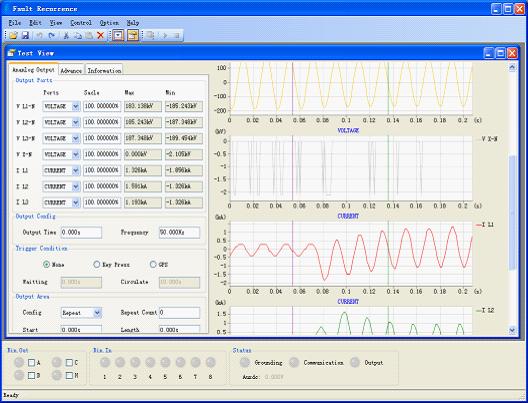Image resolution: width=528 pixels, height=403 pixels.
Task: Click the play output toolbar icon
Action: click(x=165, y=35)
